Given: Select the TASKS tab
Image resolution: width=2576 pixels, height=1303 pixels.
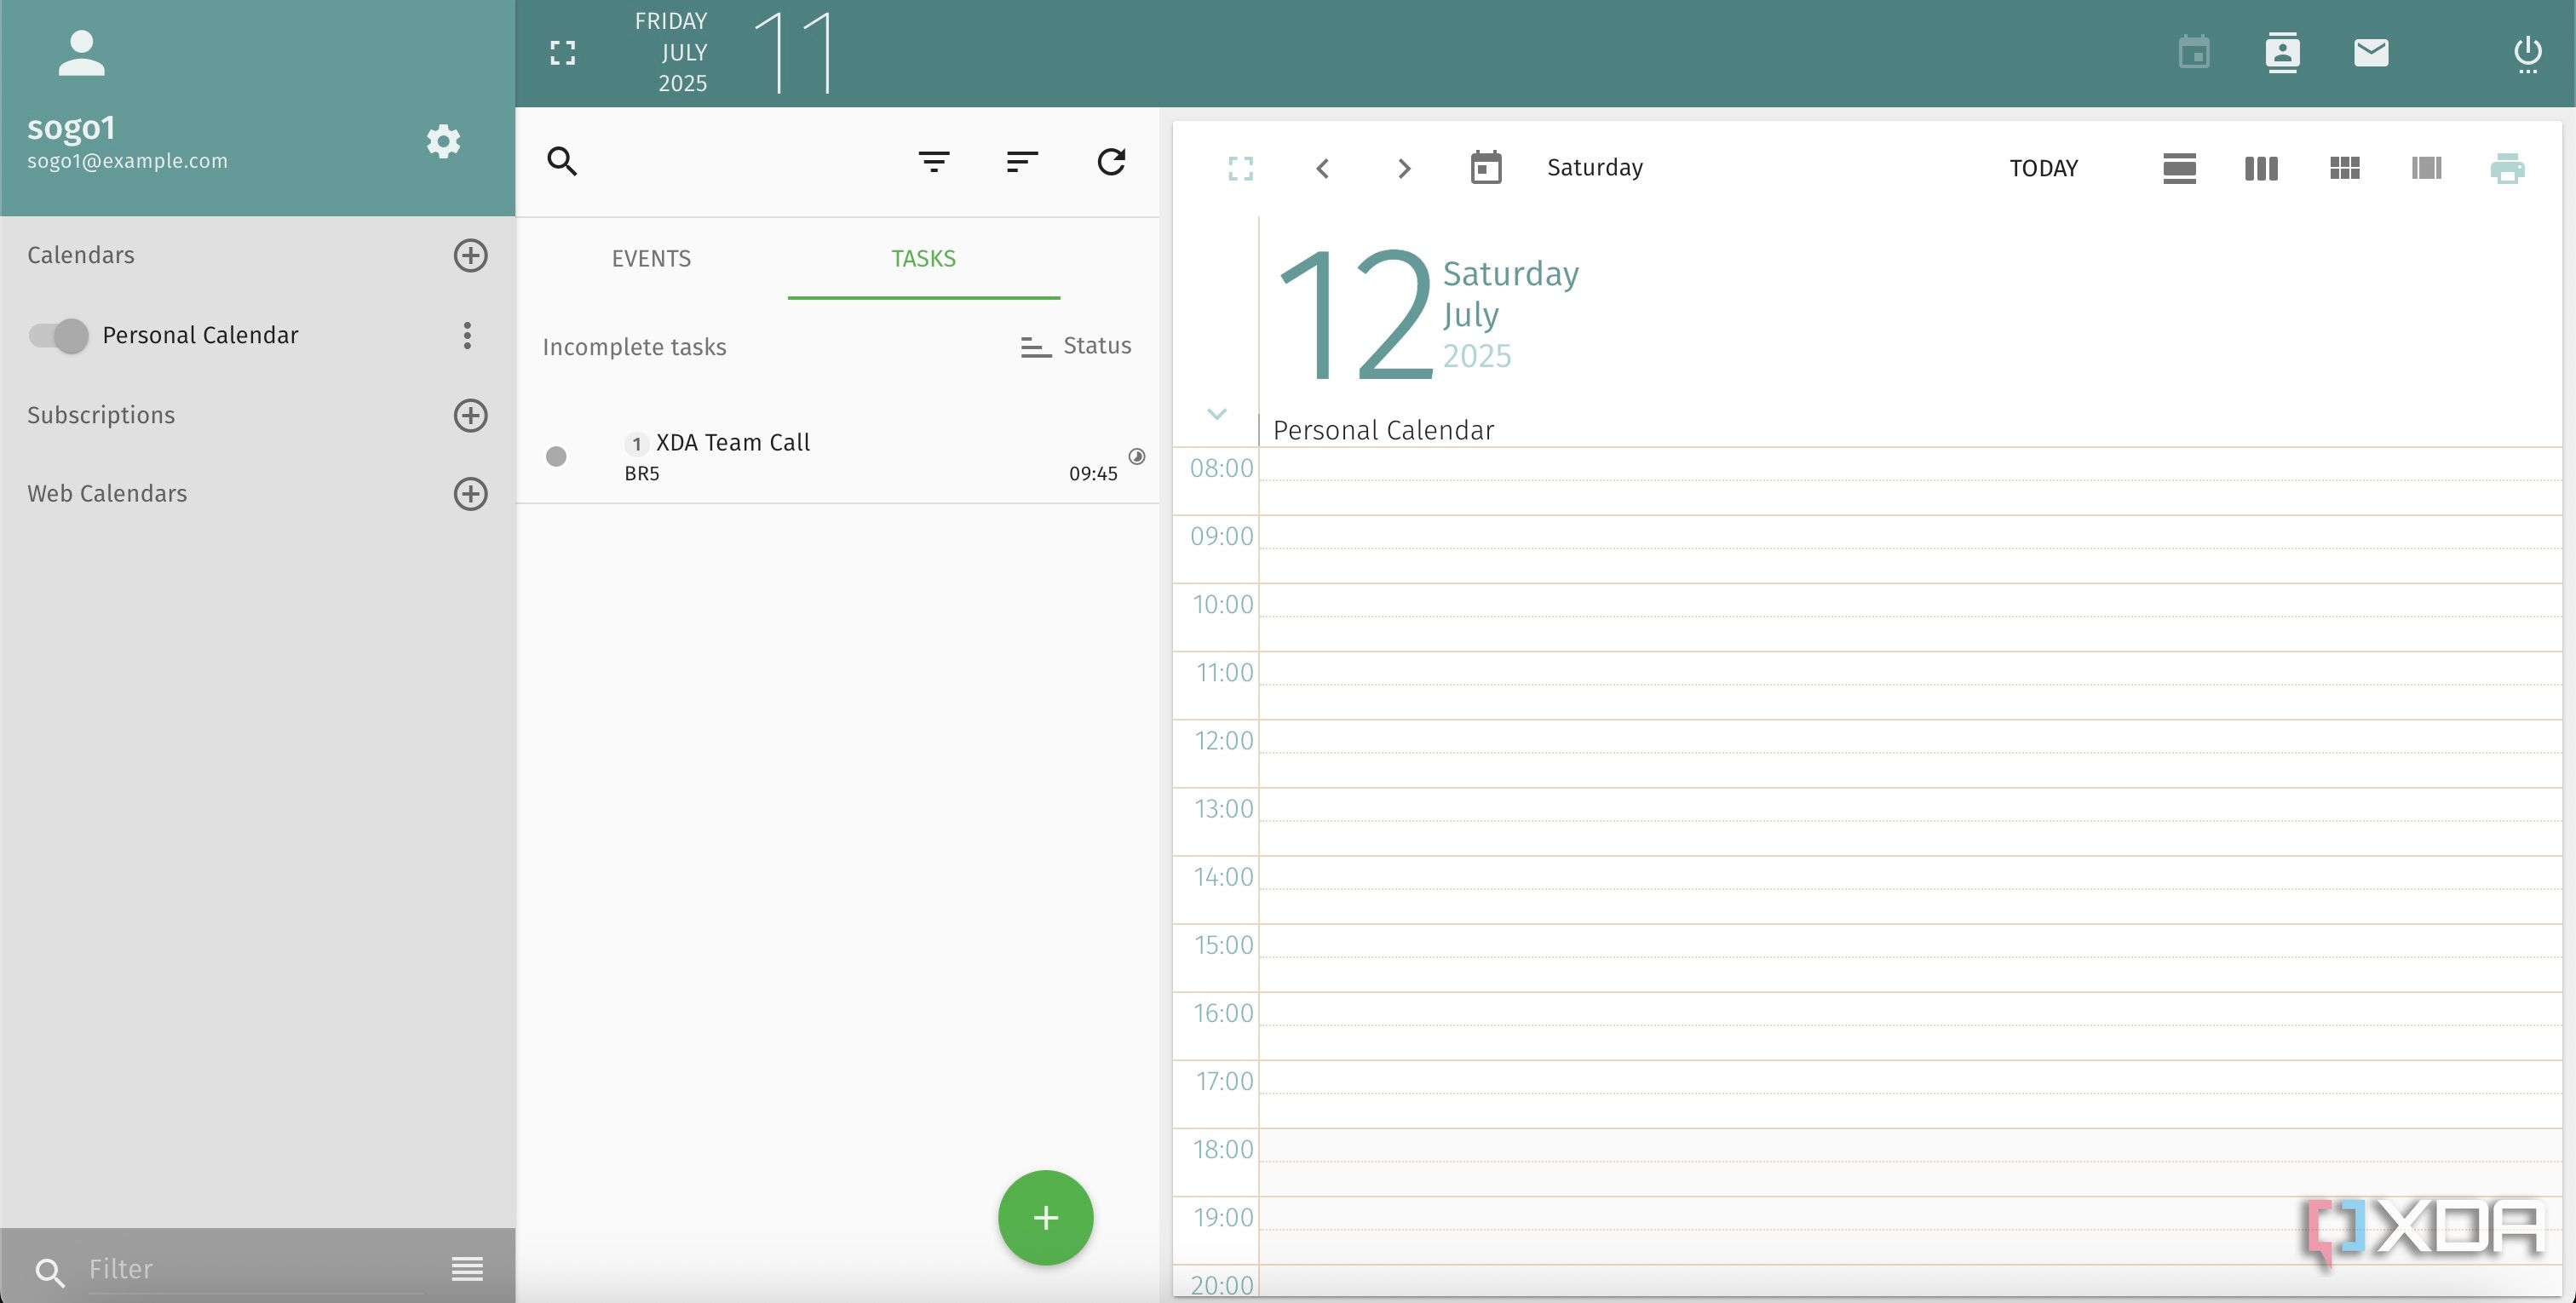Looking at the screenshot, I should (x=923, y=259).
